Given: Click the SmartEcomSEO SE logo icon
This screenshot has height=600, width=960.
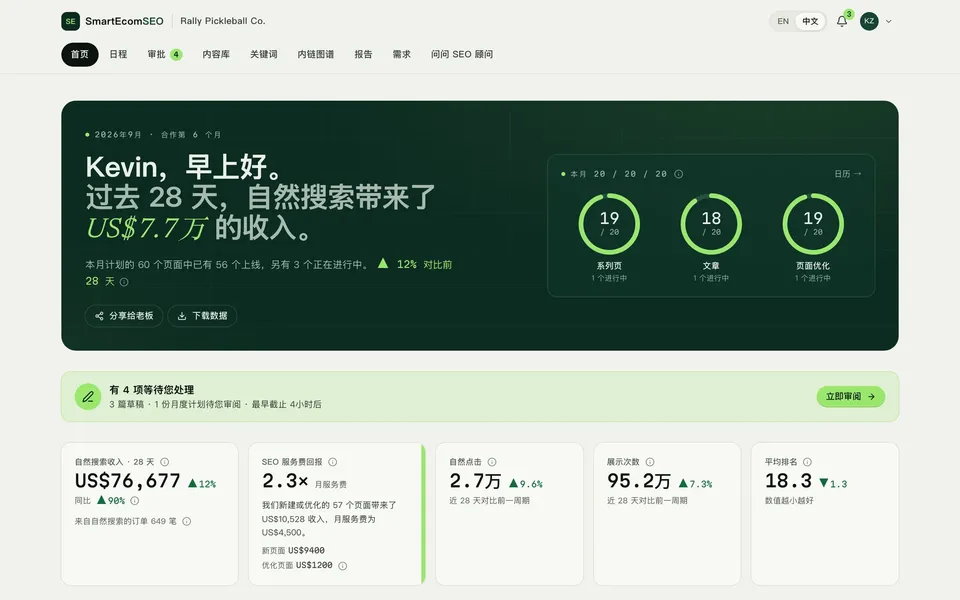Looking at the screenshot, I should [70, 21].
